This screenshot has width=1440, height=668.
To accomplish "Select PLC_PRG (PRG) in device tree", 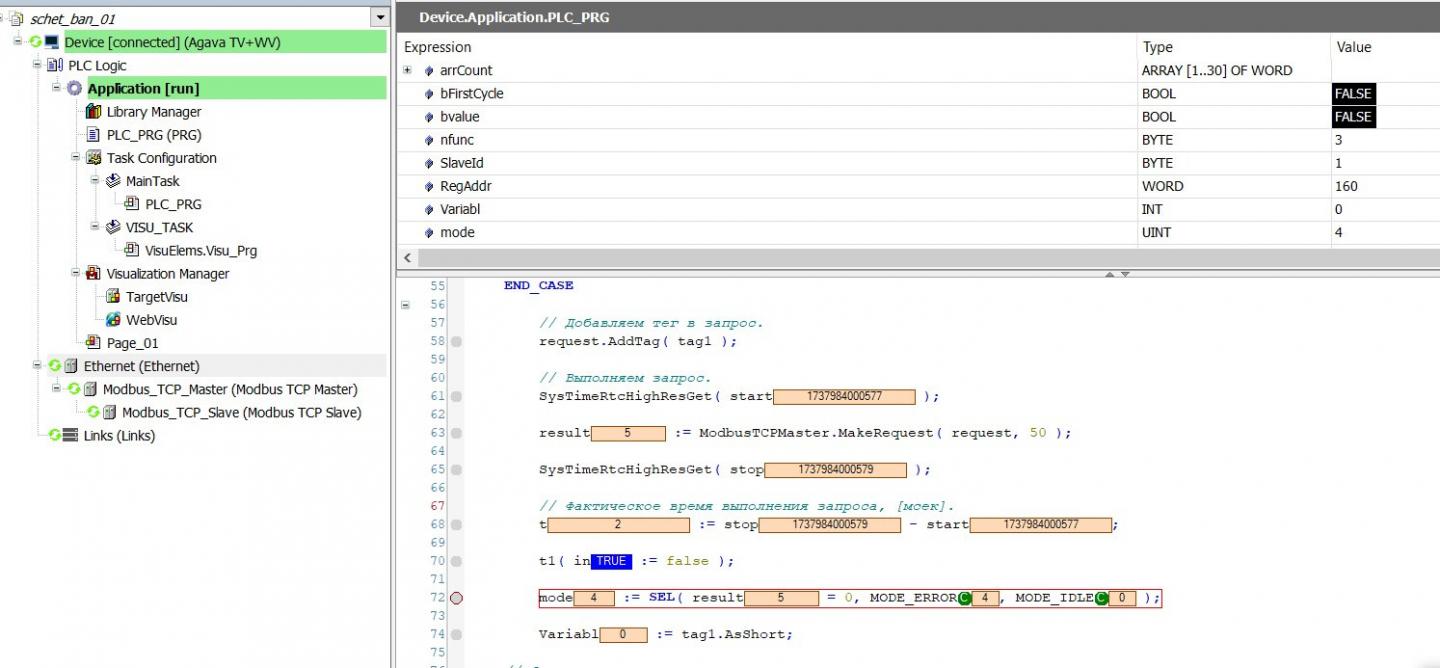I will click(x=154, y=135).
